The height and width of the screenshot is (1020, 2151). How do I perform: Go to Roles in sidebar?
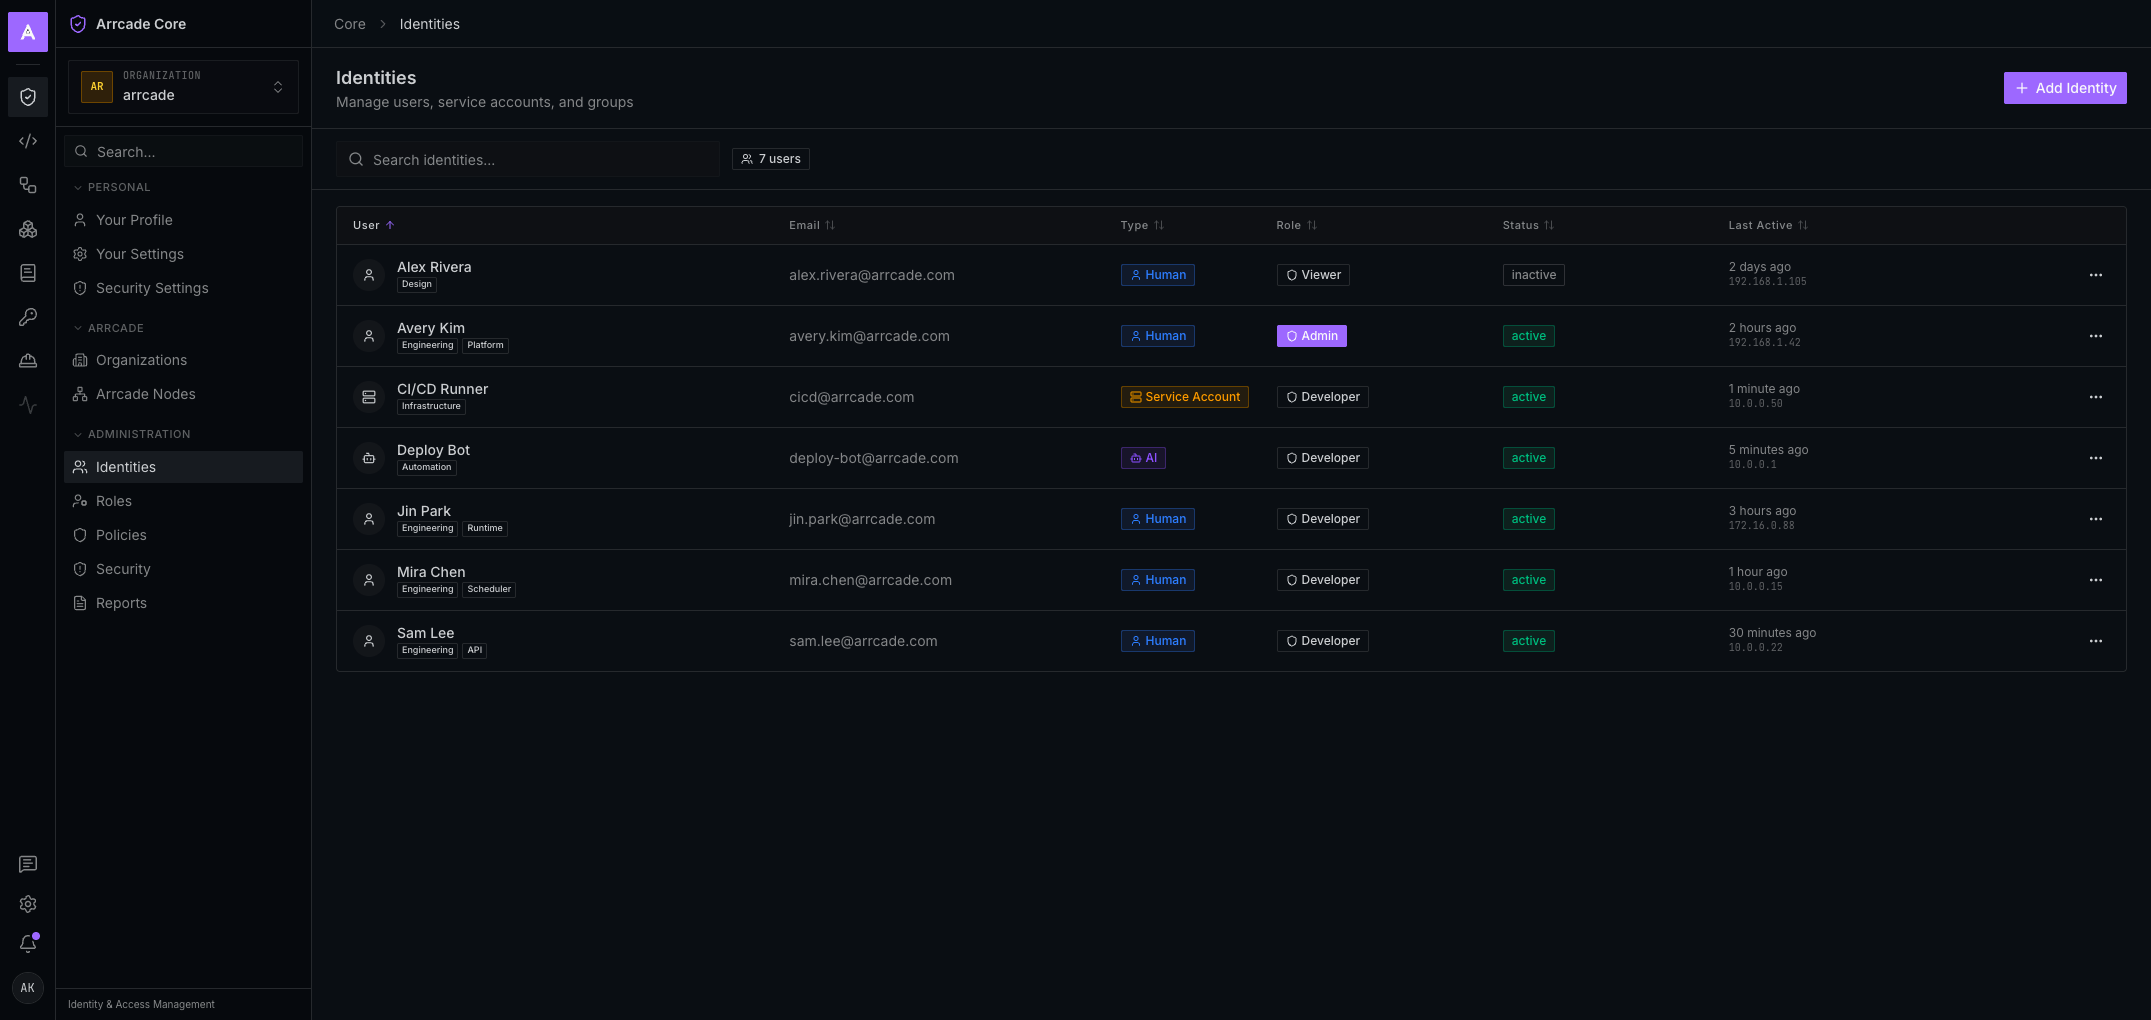click(183, 501)
